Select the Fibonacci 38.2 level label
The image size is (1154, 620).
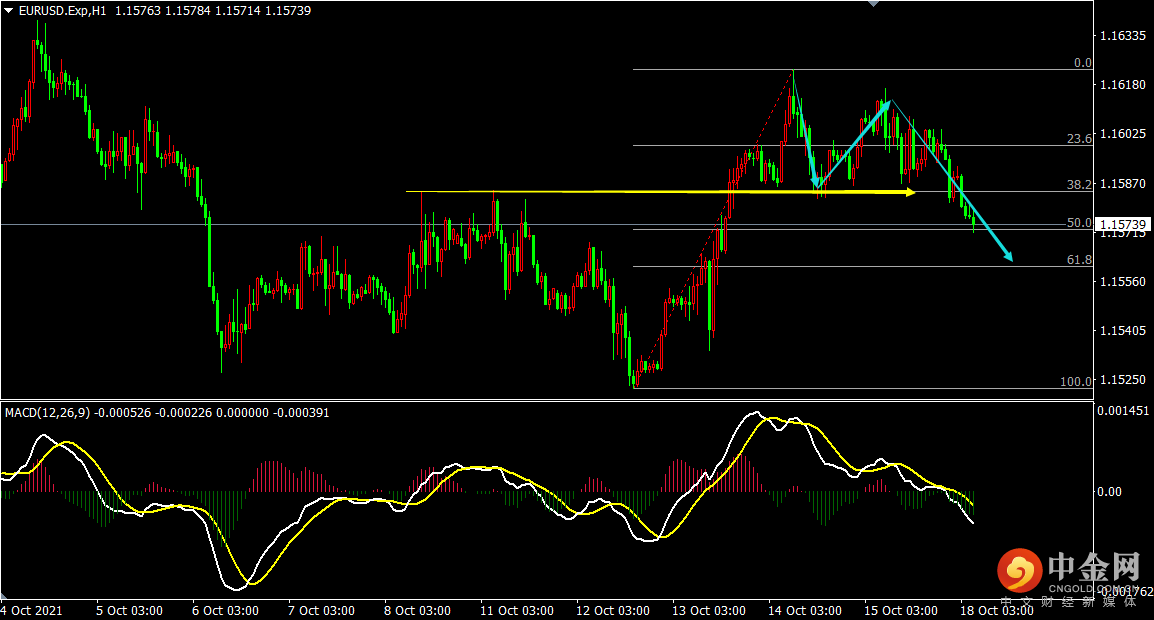(1080, 185)
